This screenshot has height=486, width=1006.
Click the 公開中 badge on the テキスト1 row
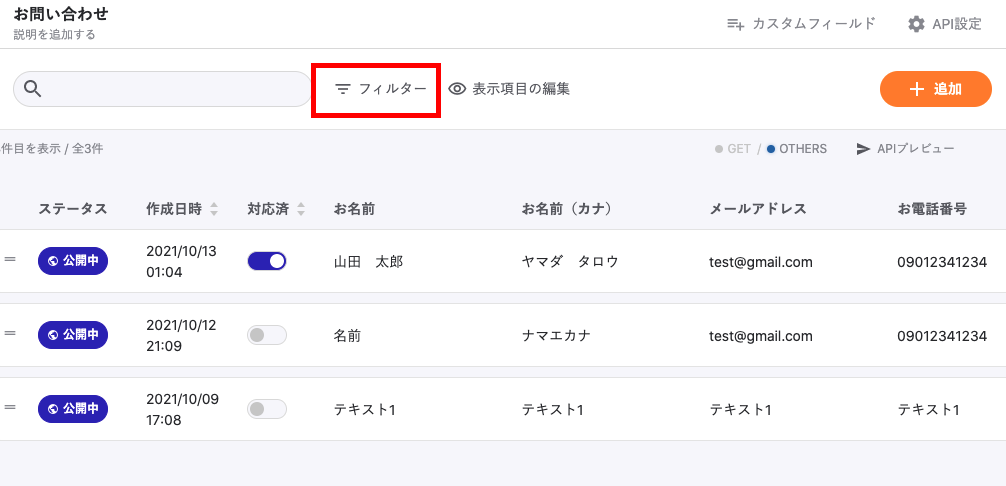(x=73, y=409)
